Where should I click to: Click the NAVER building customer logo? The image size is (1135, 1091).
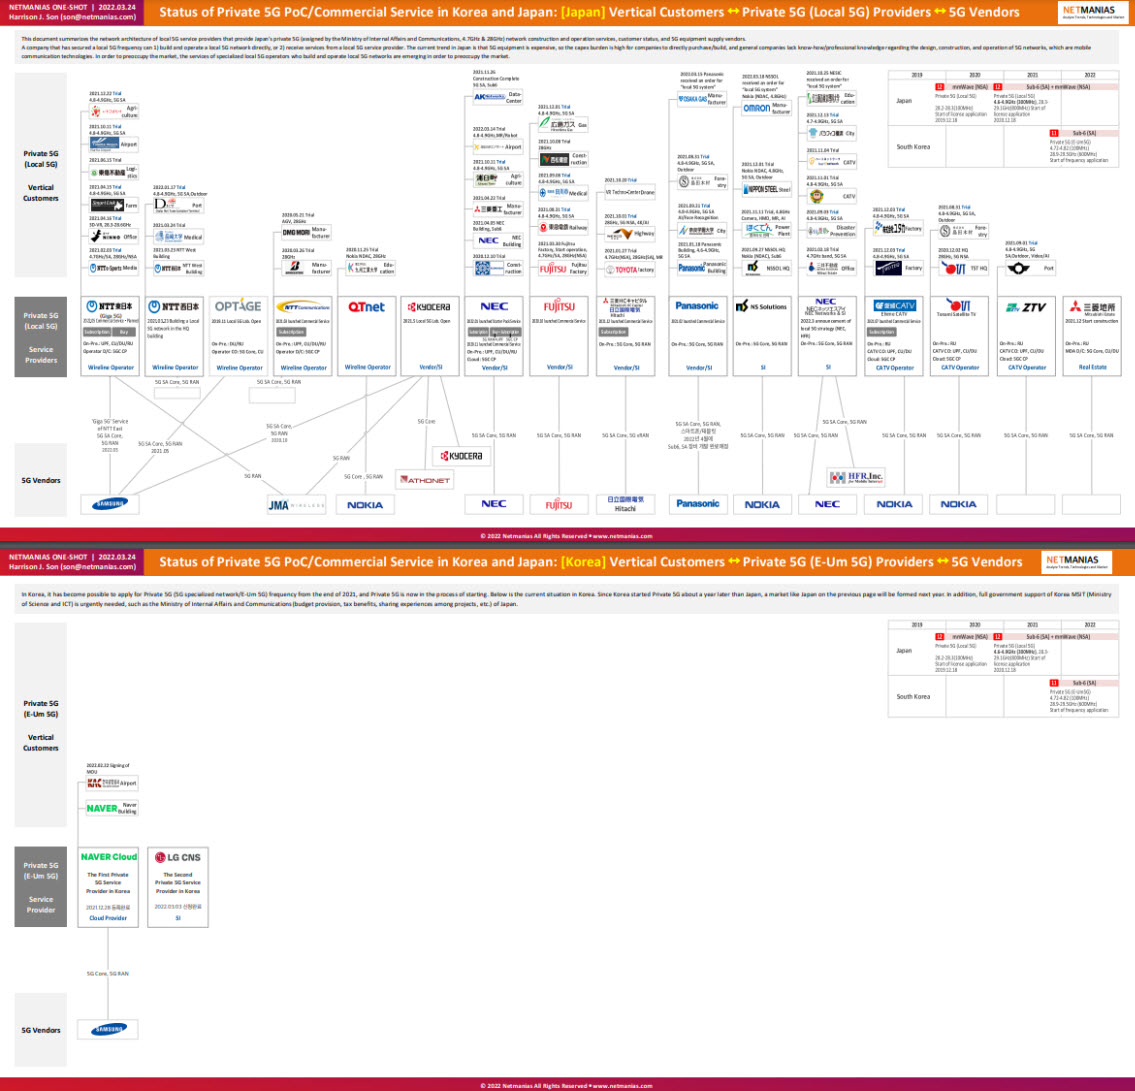(x=101, y=809)
